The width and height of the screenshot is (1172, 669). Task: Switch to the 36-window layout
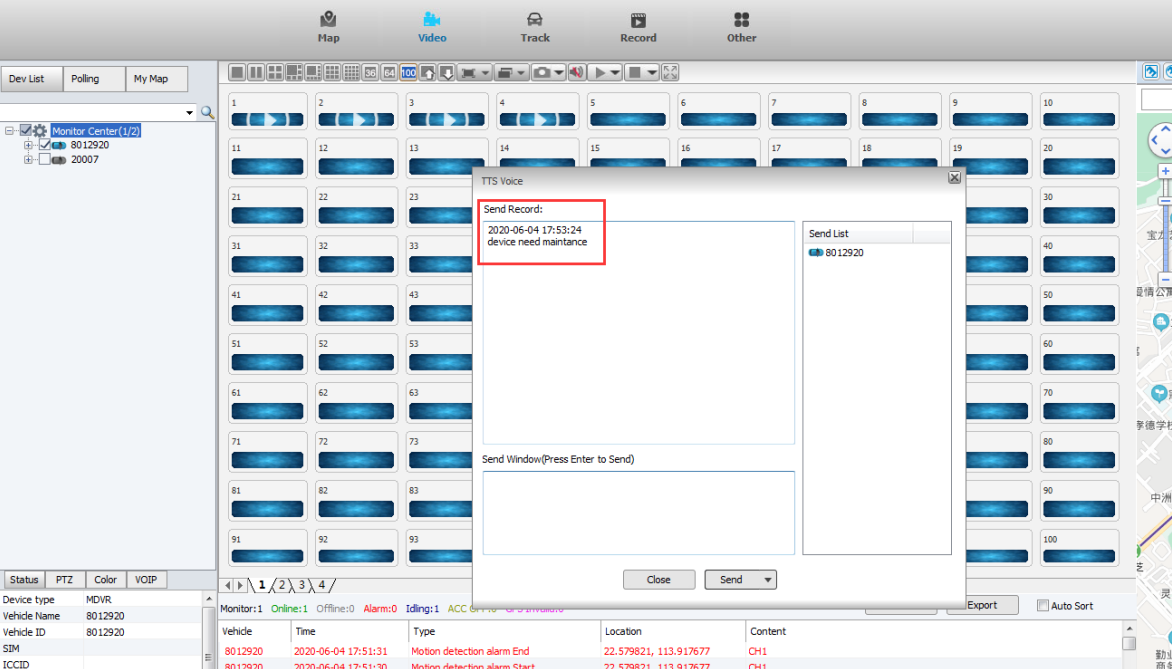370,73
